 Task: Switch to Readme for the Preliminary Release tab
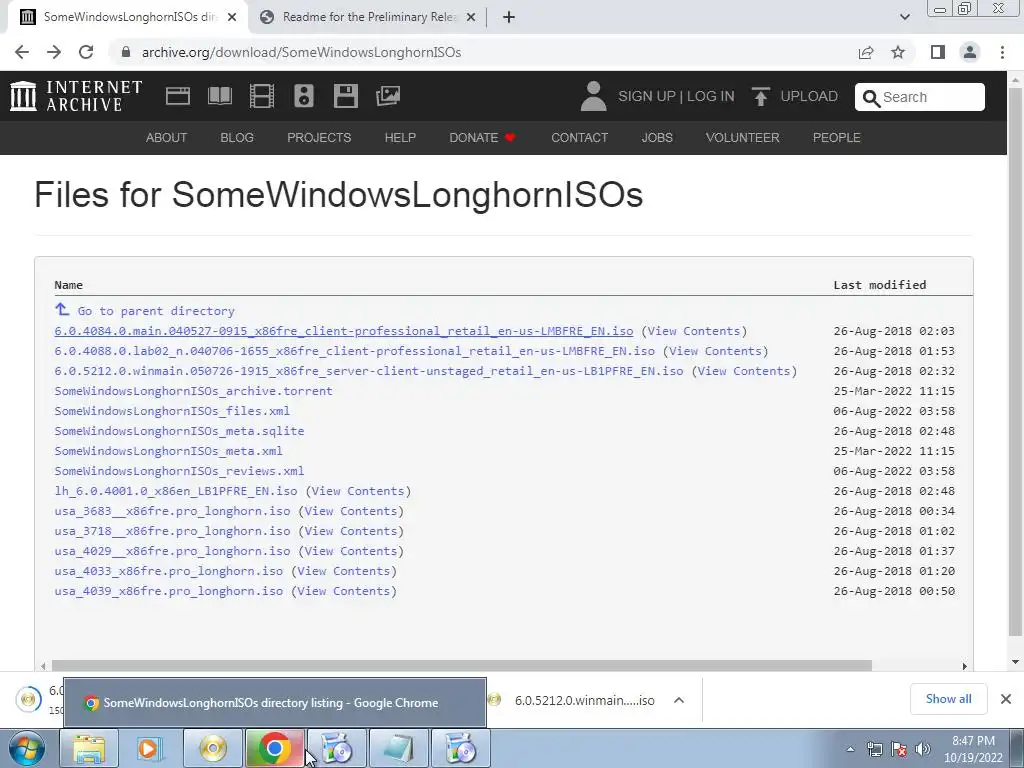(x=369, y=17)
